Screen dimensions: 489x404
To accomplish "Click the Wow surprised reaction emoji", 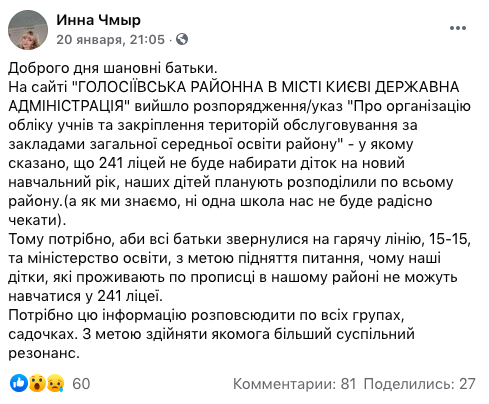I will (x=37, y=383).
